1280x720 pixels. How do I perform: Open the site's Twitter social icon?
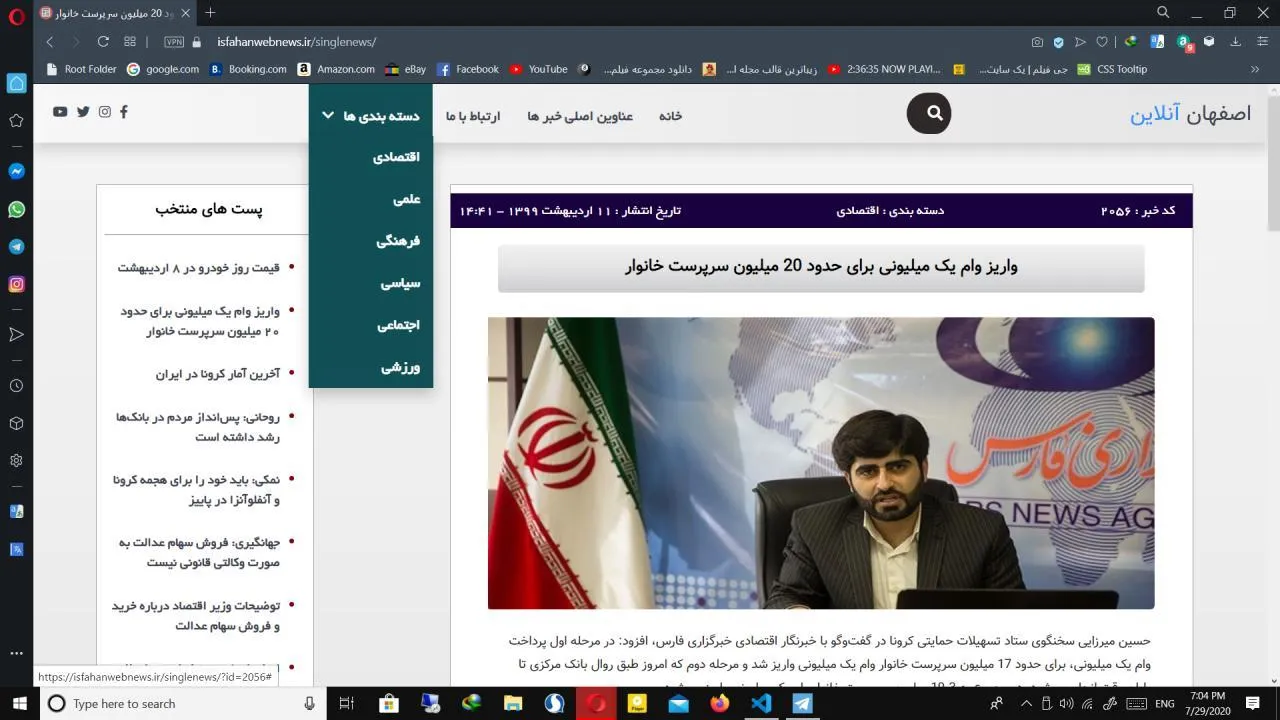pyautogui.click(x=83, y=112)
